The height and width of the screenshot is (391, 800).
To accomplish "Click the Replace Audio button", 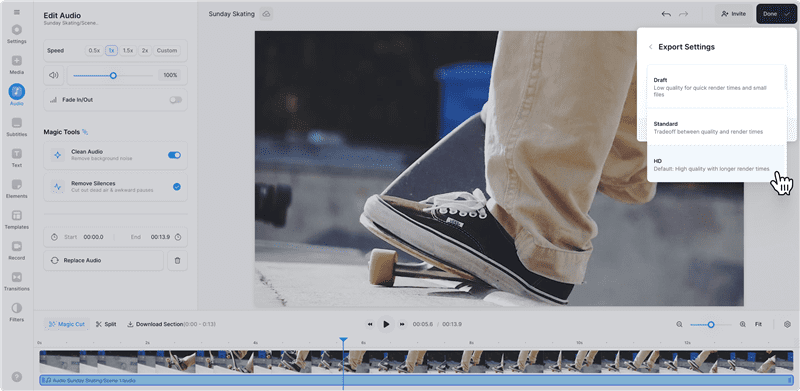I will pos(104,260).
